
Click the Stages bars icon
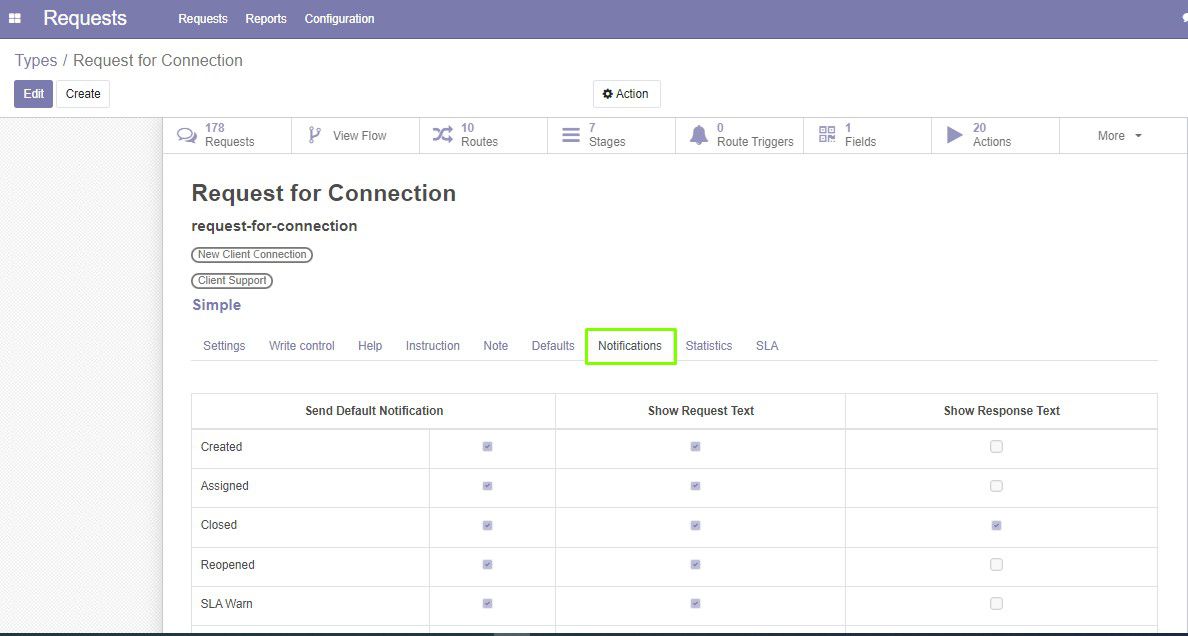pyautogui.click(x=571, y=135)
